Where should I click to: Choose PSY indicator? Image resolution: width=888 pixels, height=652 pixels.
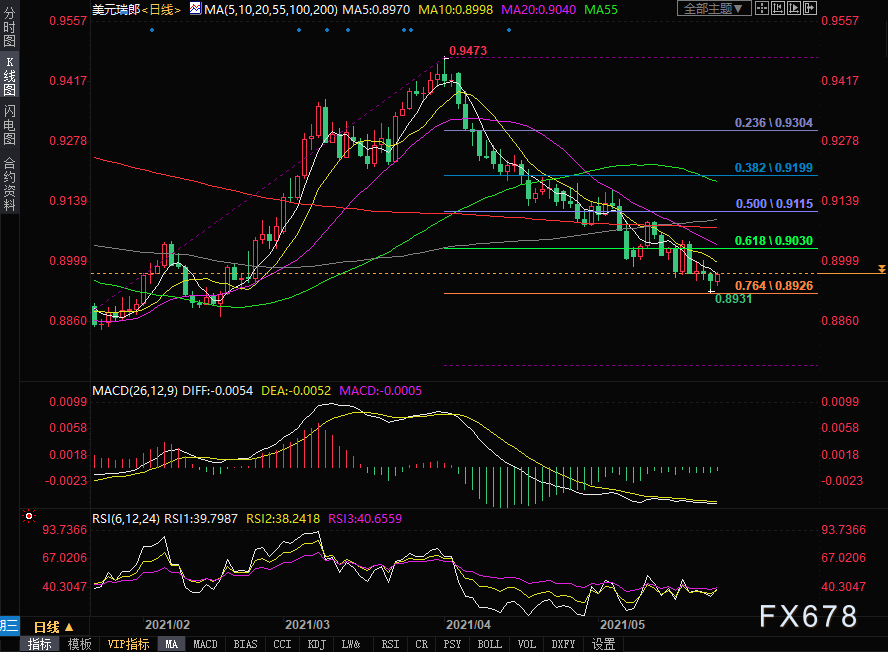click(452, 644)
